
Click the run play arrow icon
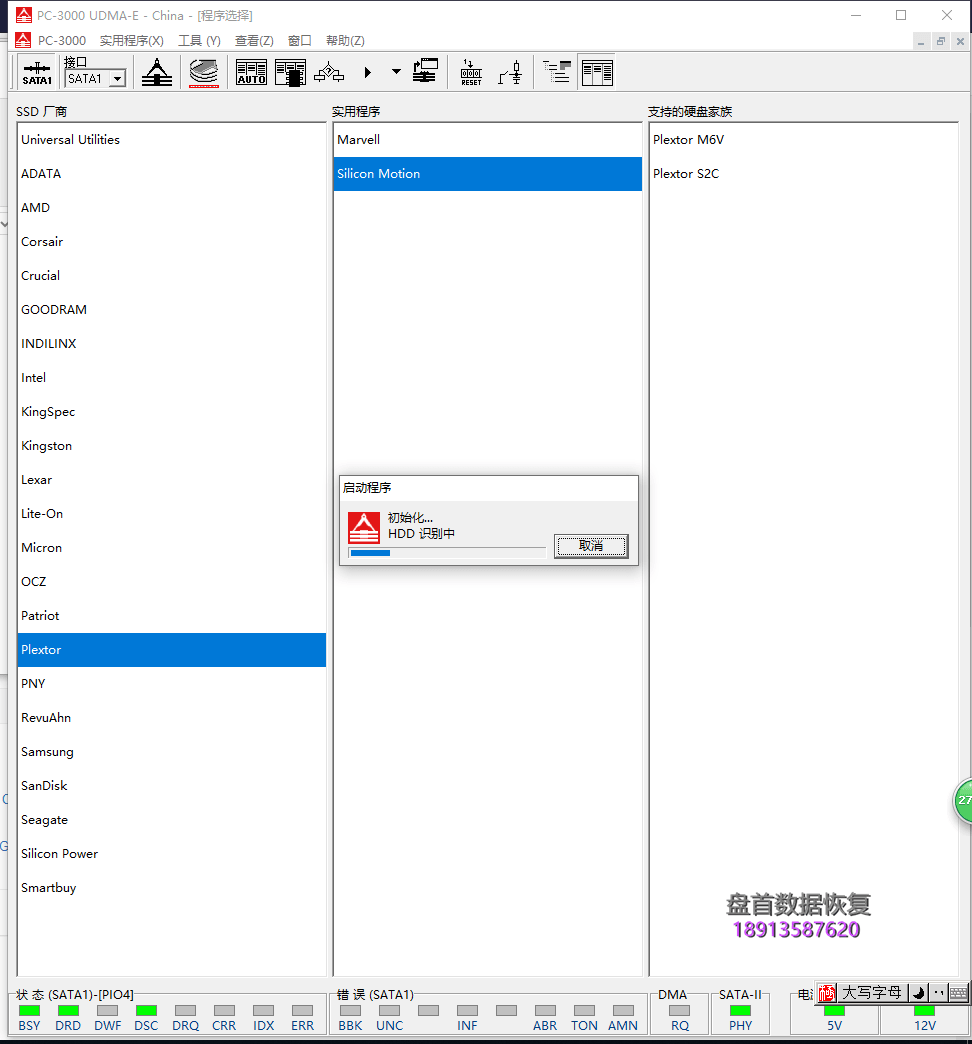pos(367,73)
